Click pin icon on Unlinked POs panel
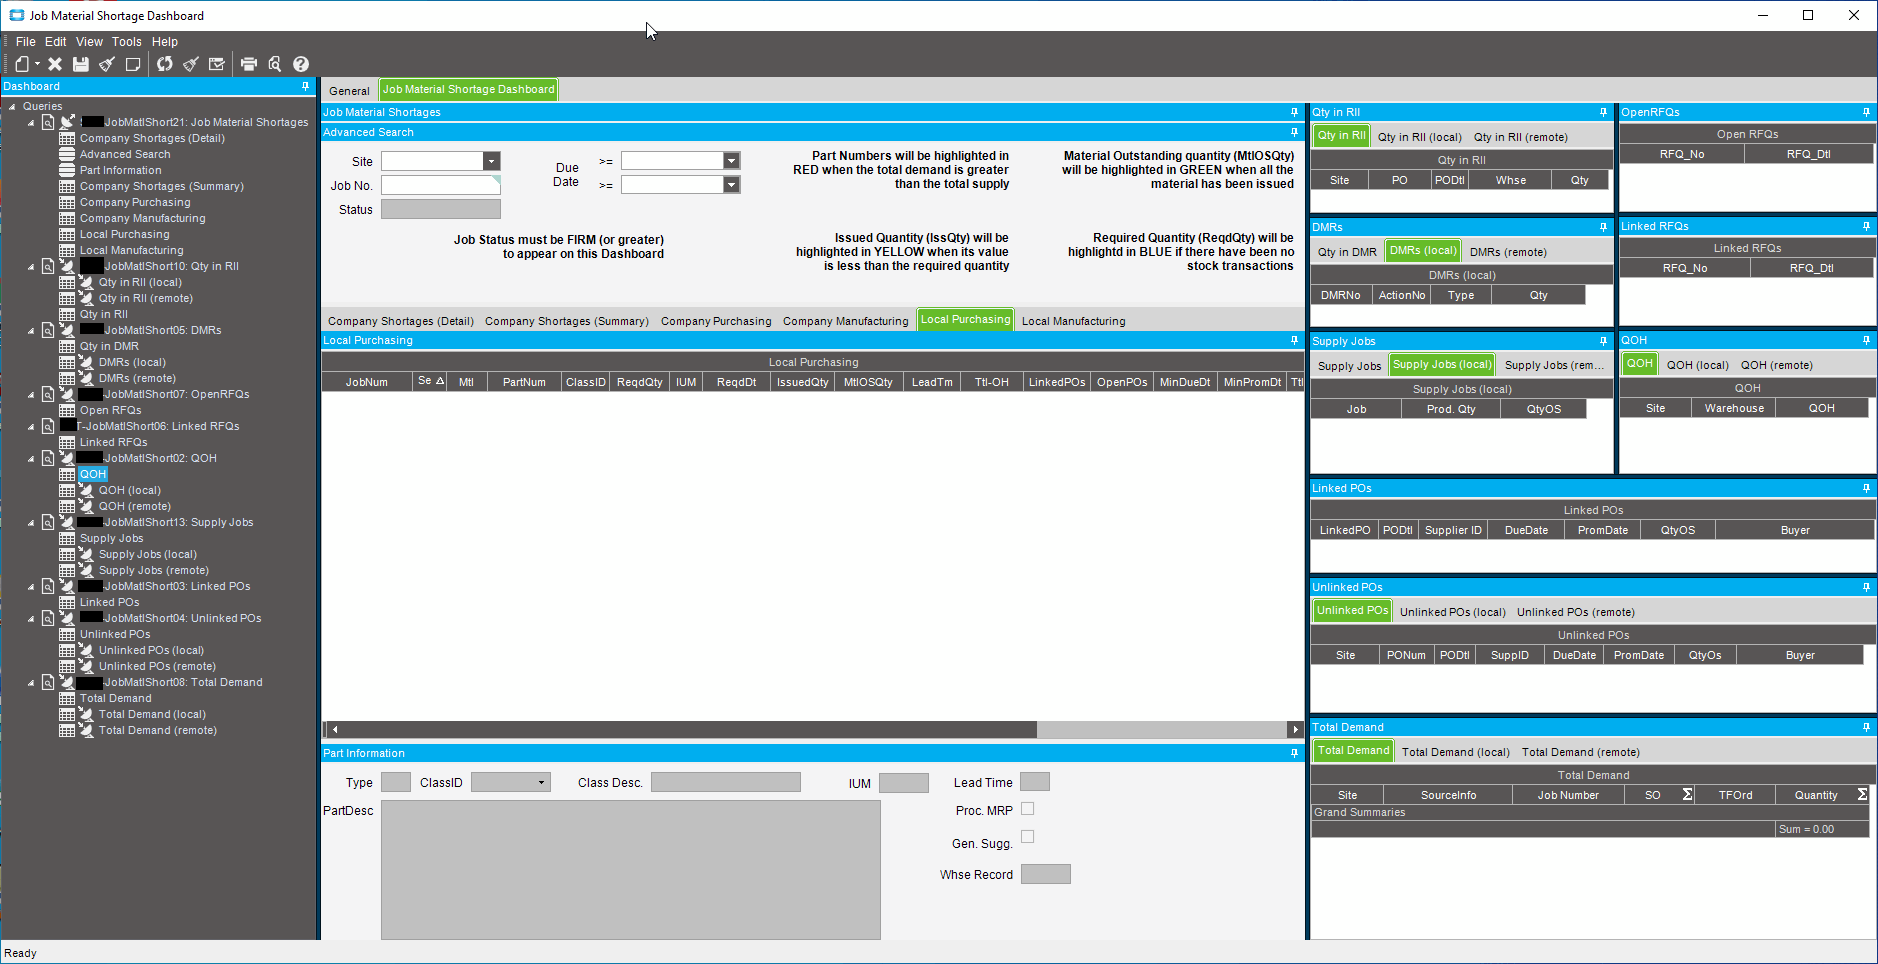Screen dimensions: 1878x964 (1866, 587)
